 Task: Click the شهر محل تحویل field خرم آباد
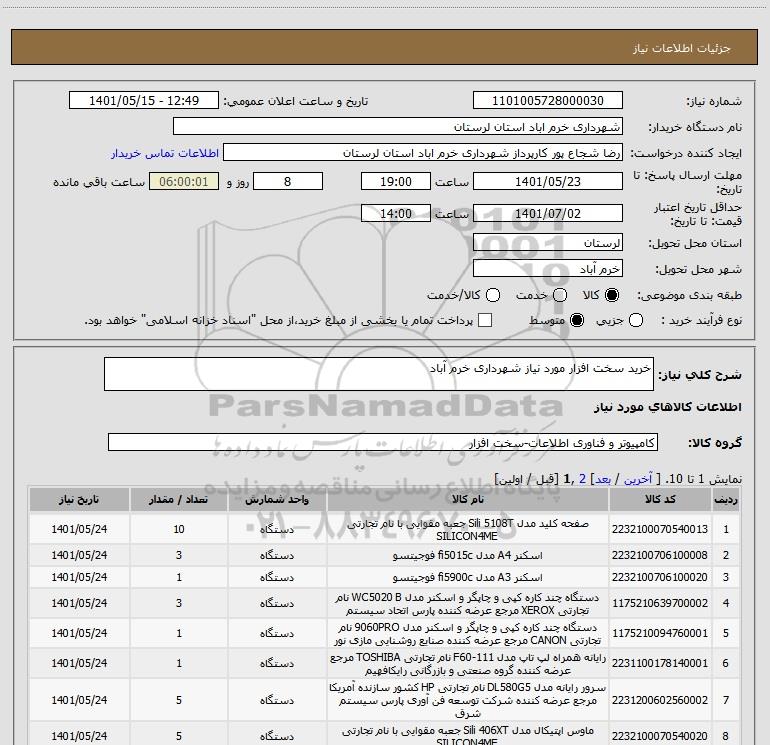tap(548, 268)
